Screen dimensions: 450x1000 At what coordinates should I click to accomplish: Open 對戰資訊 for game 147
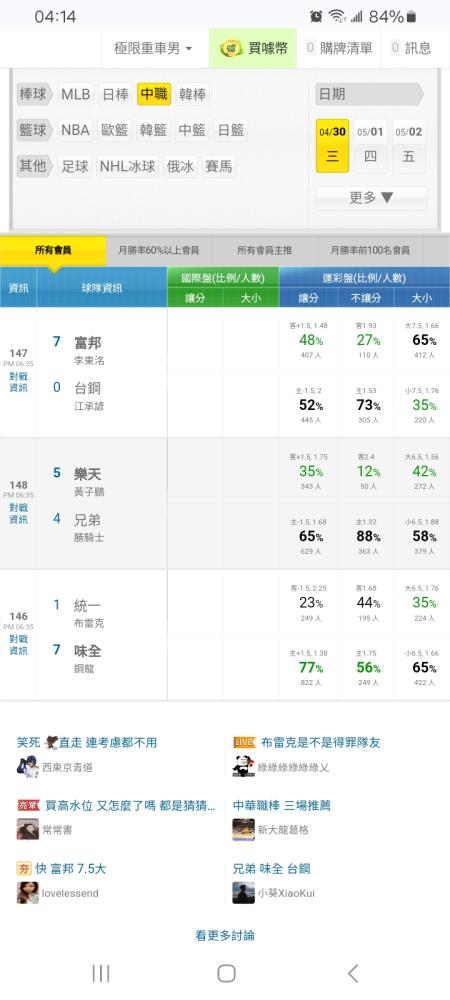(18, 382)
